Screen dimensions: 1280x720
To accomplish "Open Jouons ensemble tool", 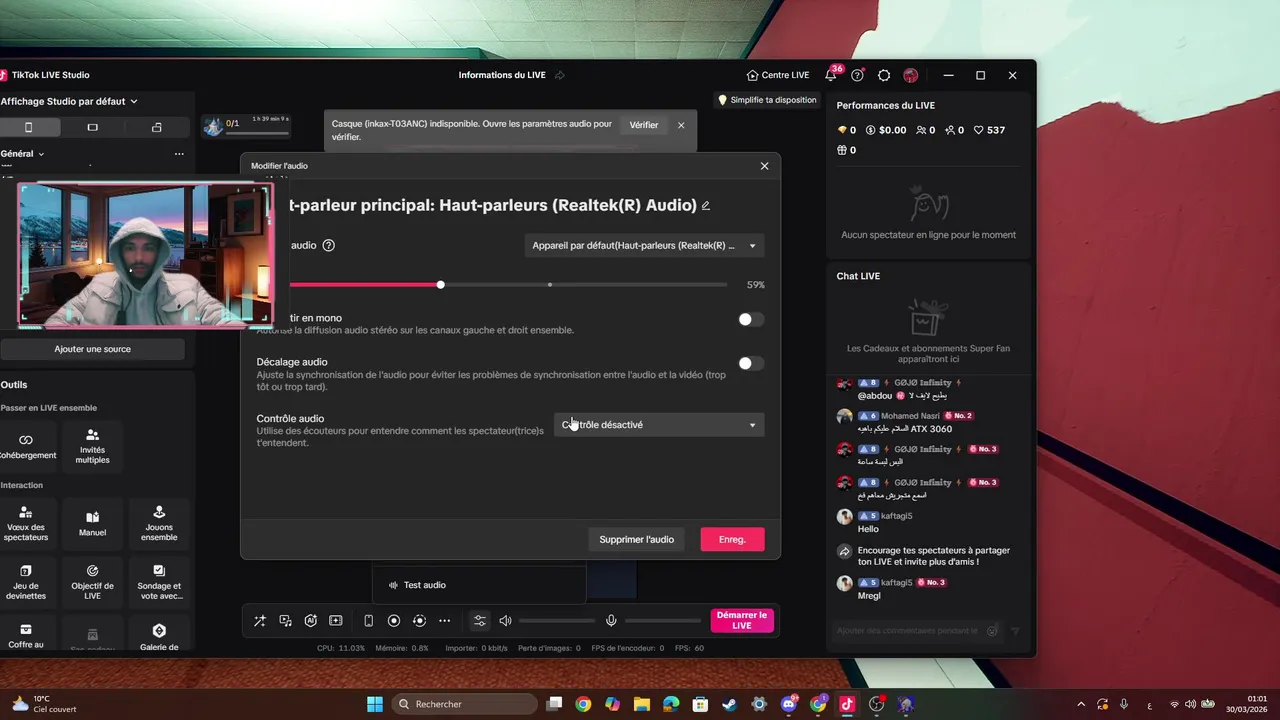I will tap(159, 524).
